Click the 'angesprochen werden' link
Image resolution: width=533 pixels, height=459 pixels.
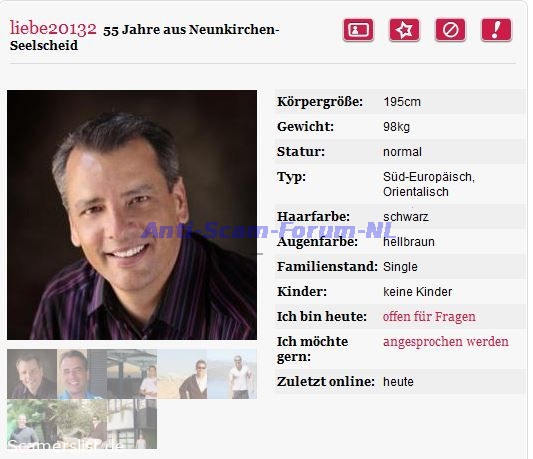coord(446,342)
